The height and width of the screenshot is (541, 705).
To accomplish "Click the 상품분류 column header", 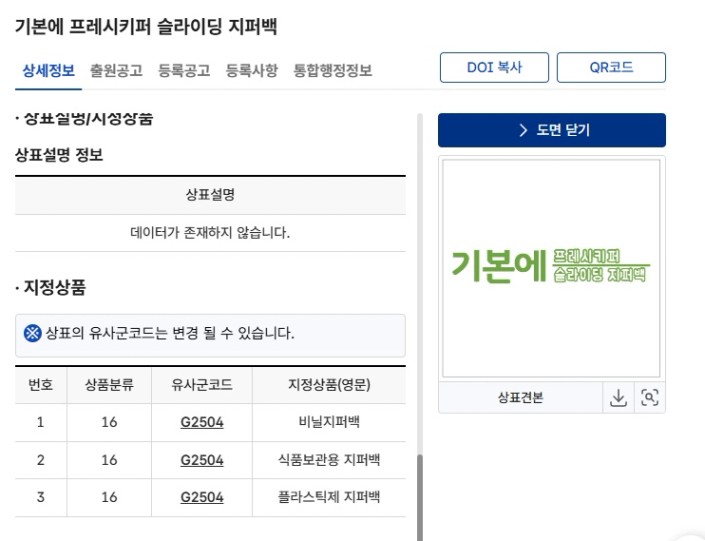I will pyautogui.click(x=109, y=385).
